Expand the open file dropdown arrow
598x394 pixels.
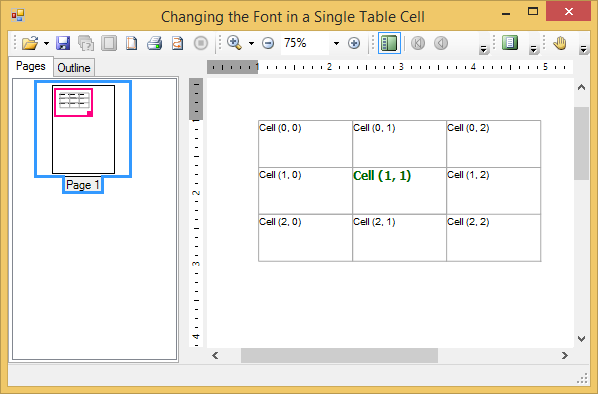[x=46, y=43]
